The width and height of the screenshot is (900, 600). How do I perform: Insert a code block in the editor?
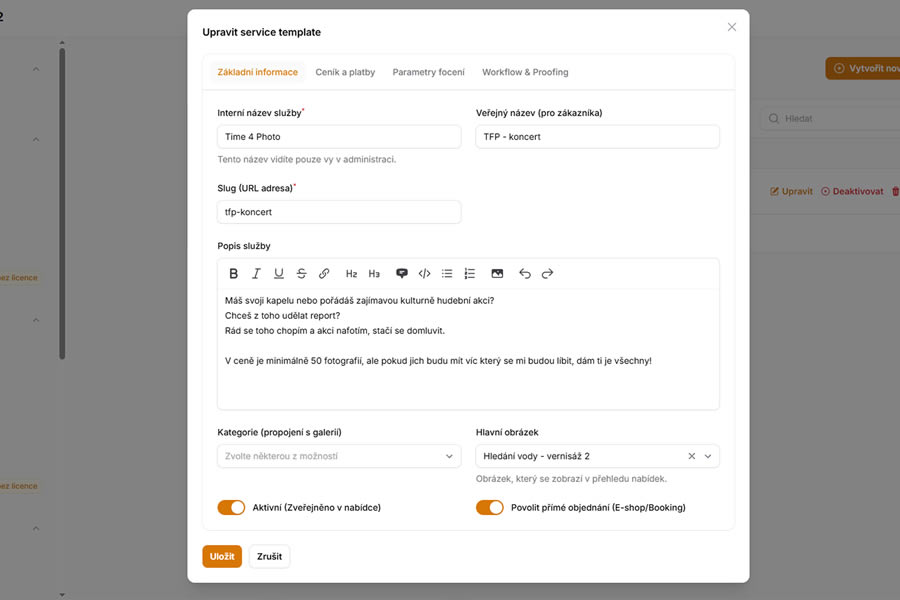(x=424, y=273)
